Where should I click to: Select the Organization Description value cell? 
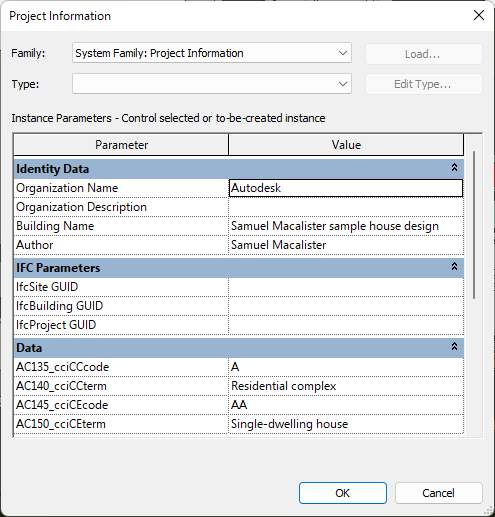[346, 207]
